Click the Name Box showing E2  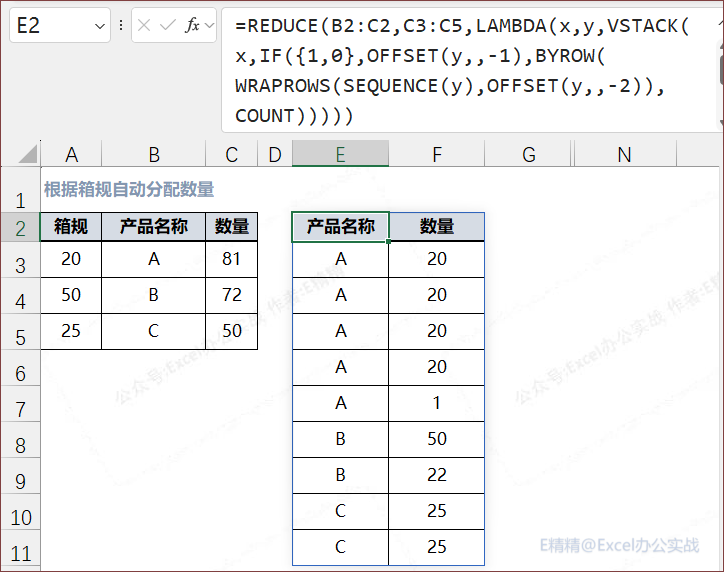(60, 25)
